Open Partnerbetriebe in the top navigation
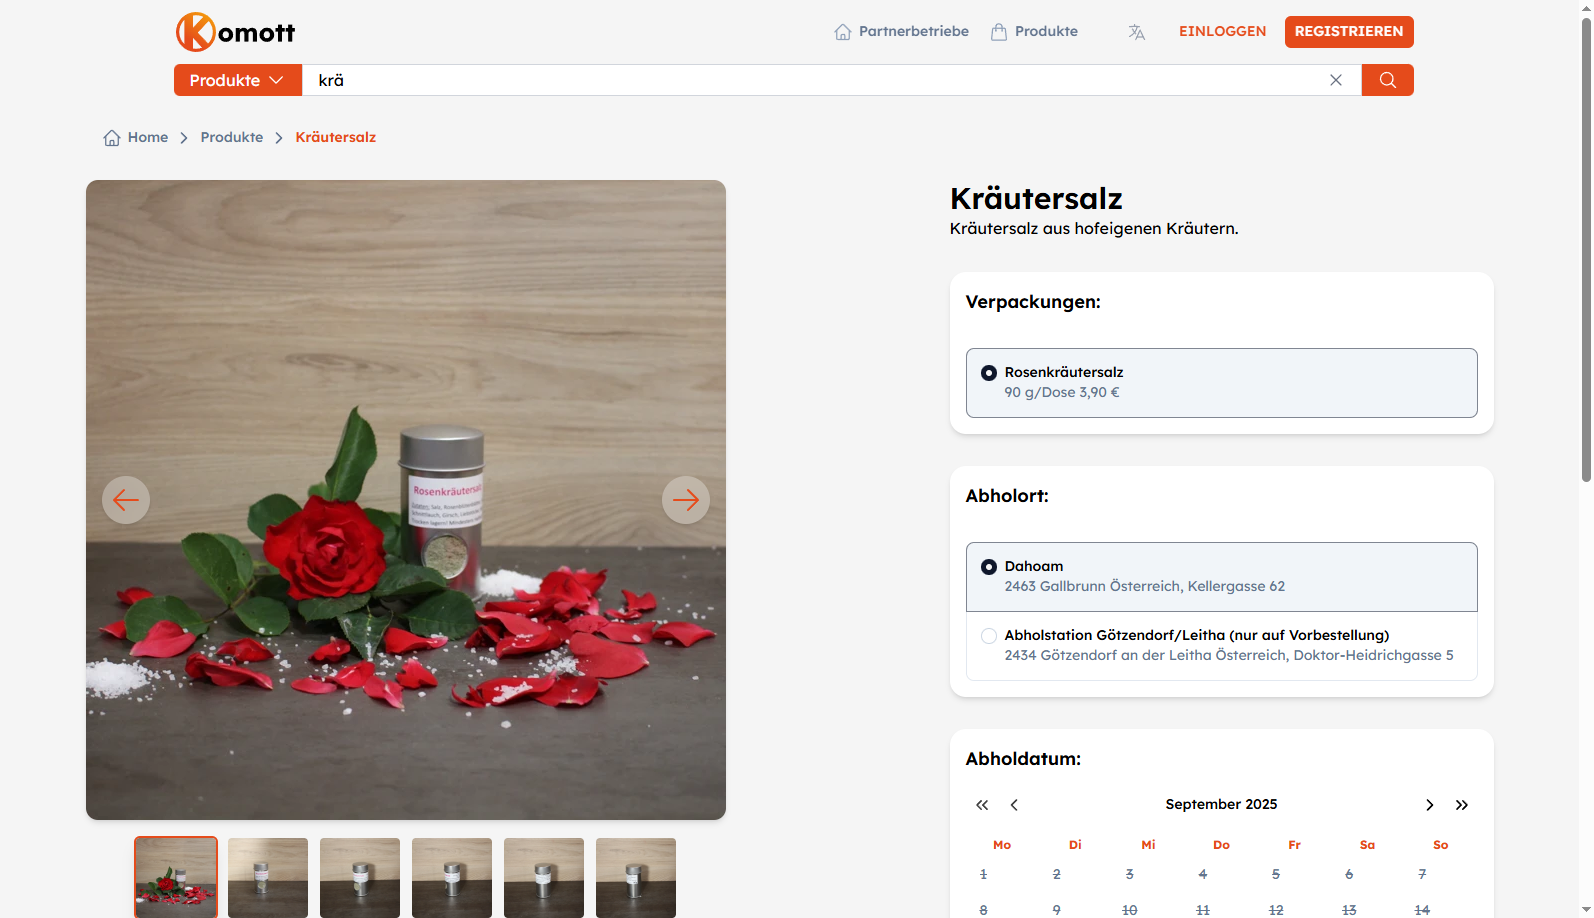This screenshot has height=918, width=1594. (x=902, y=32)
